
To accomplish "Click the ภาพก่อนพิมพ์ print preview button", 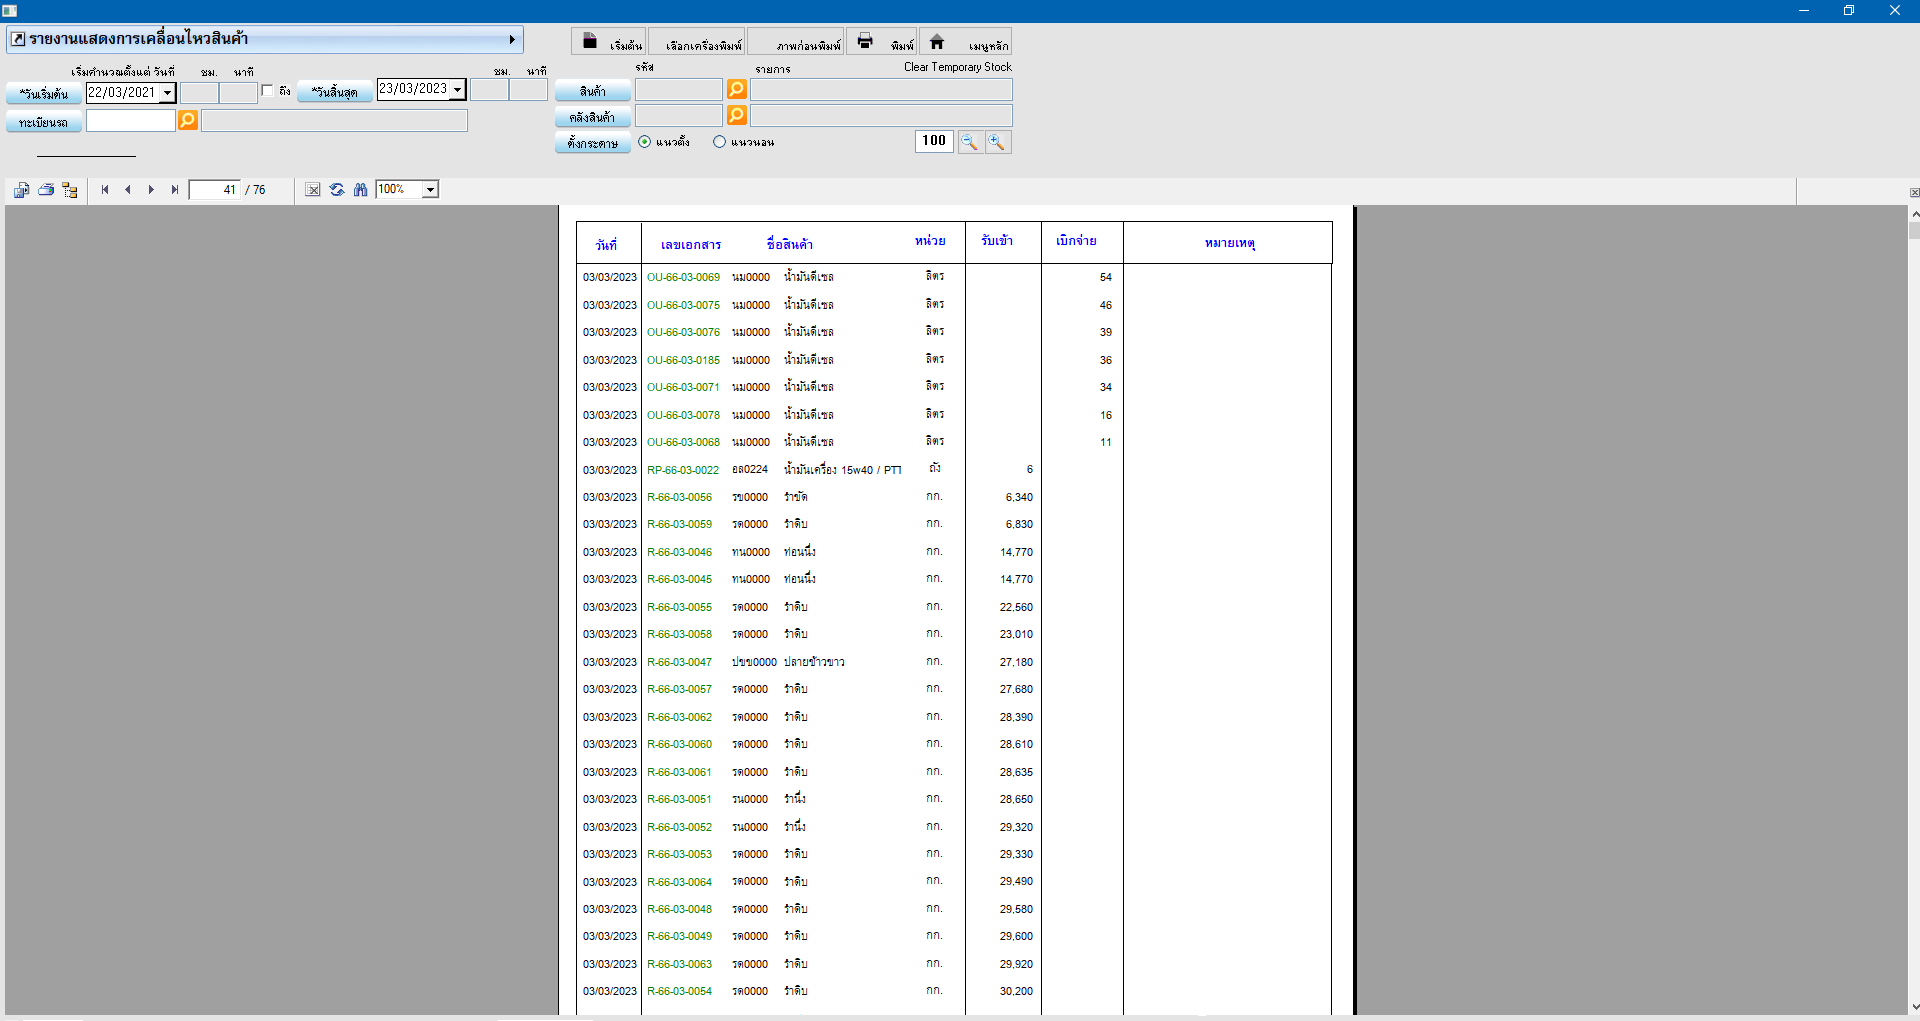I will (796, 42).
